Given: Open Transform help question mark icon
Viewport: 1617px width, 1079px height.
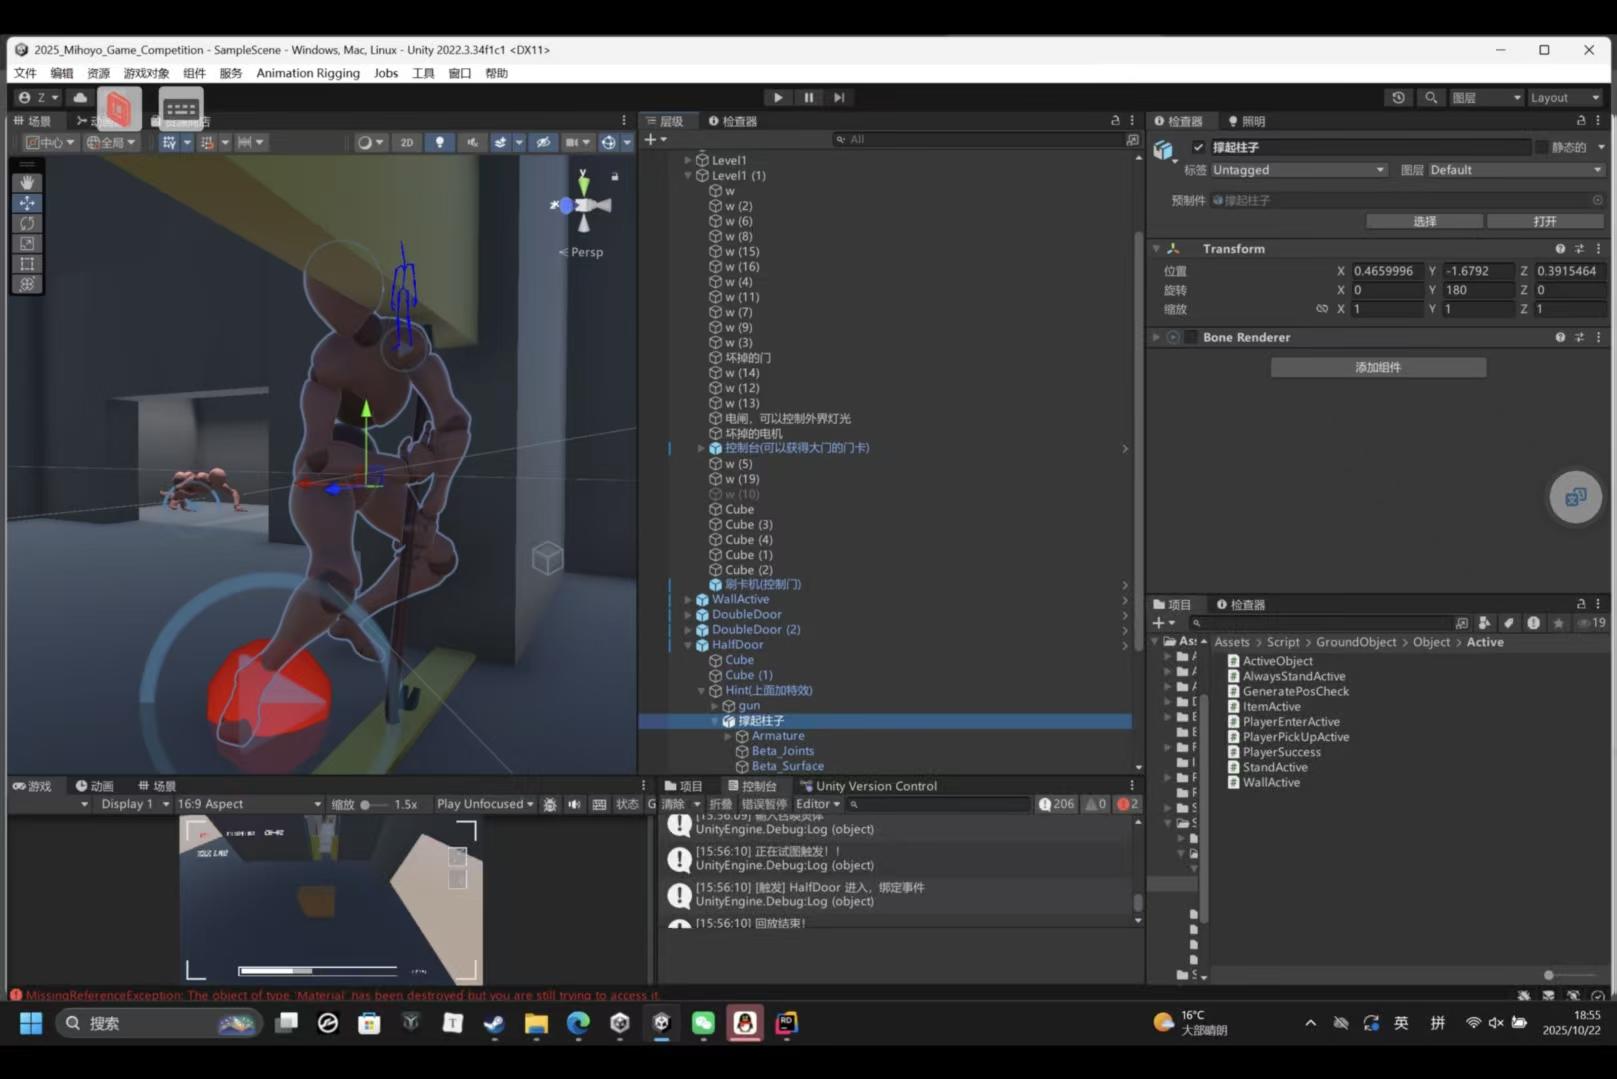Looking at the screenshot, I should (1560, 249).
